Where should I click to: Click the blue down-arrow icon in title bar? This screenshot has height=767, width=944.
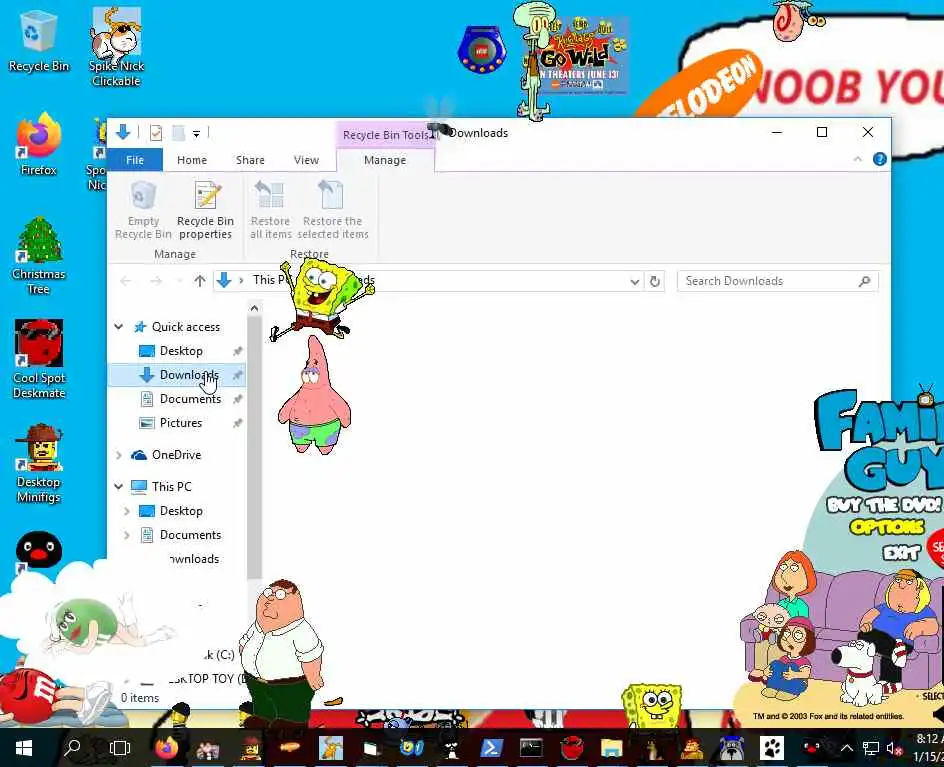[x=123, y=132]
